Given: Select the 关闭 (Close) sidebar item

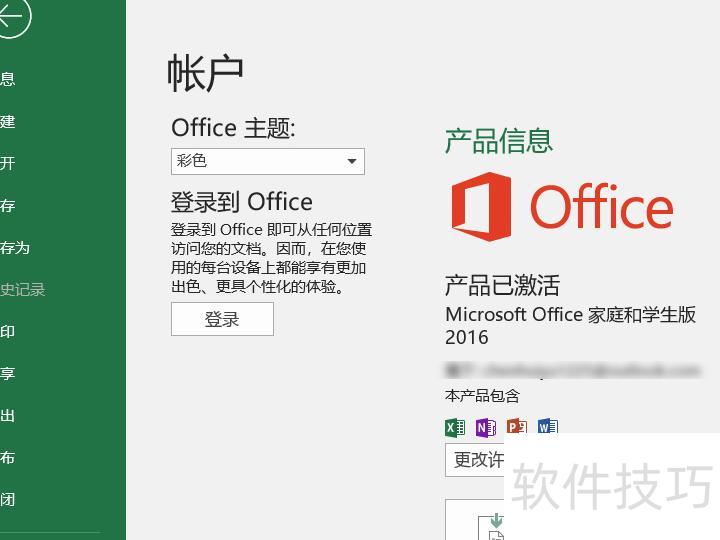Looking at the screenshot, I should [8, 500].
